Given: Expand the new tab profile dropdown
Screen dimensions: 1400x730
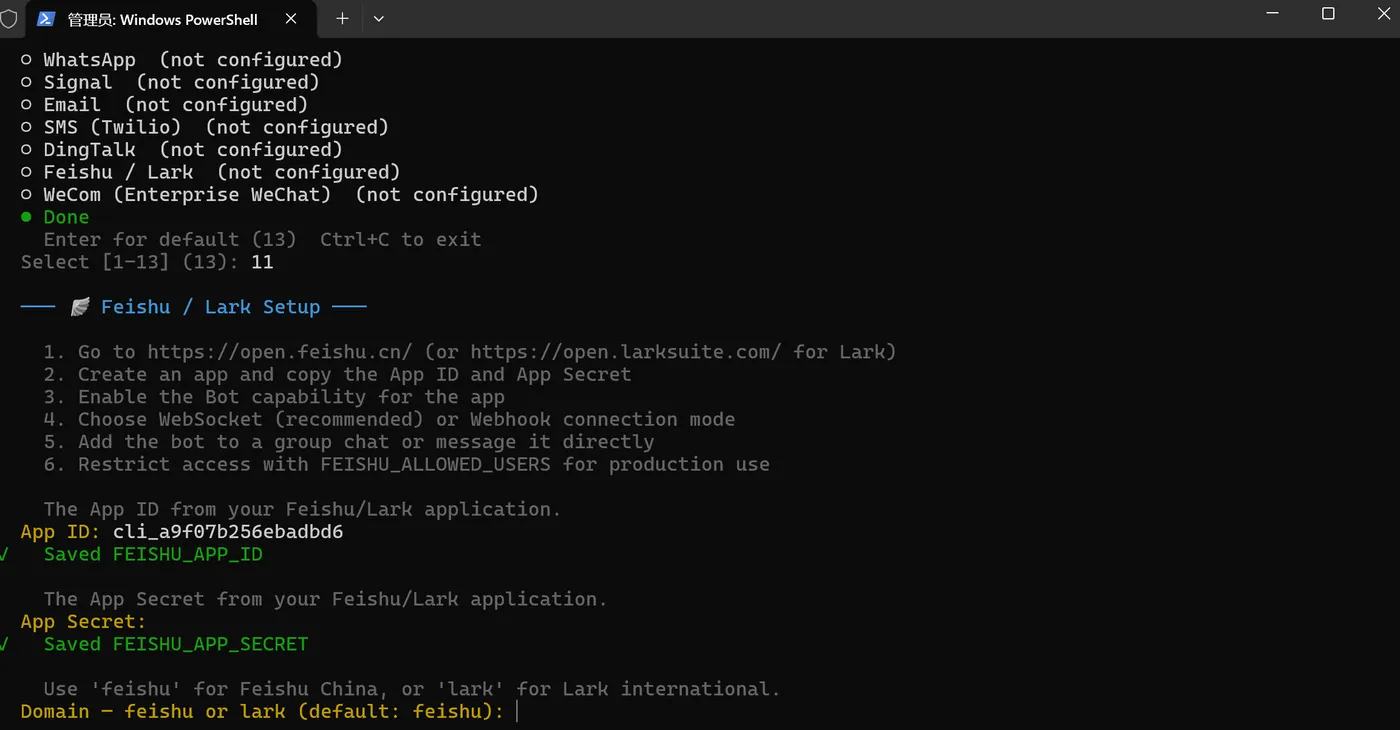Looking at the screenshot, I should coord(379,19).
